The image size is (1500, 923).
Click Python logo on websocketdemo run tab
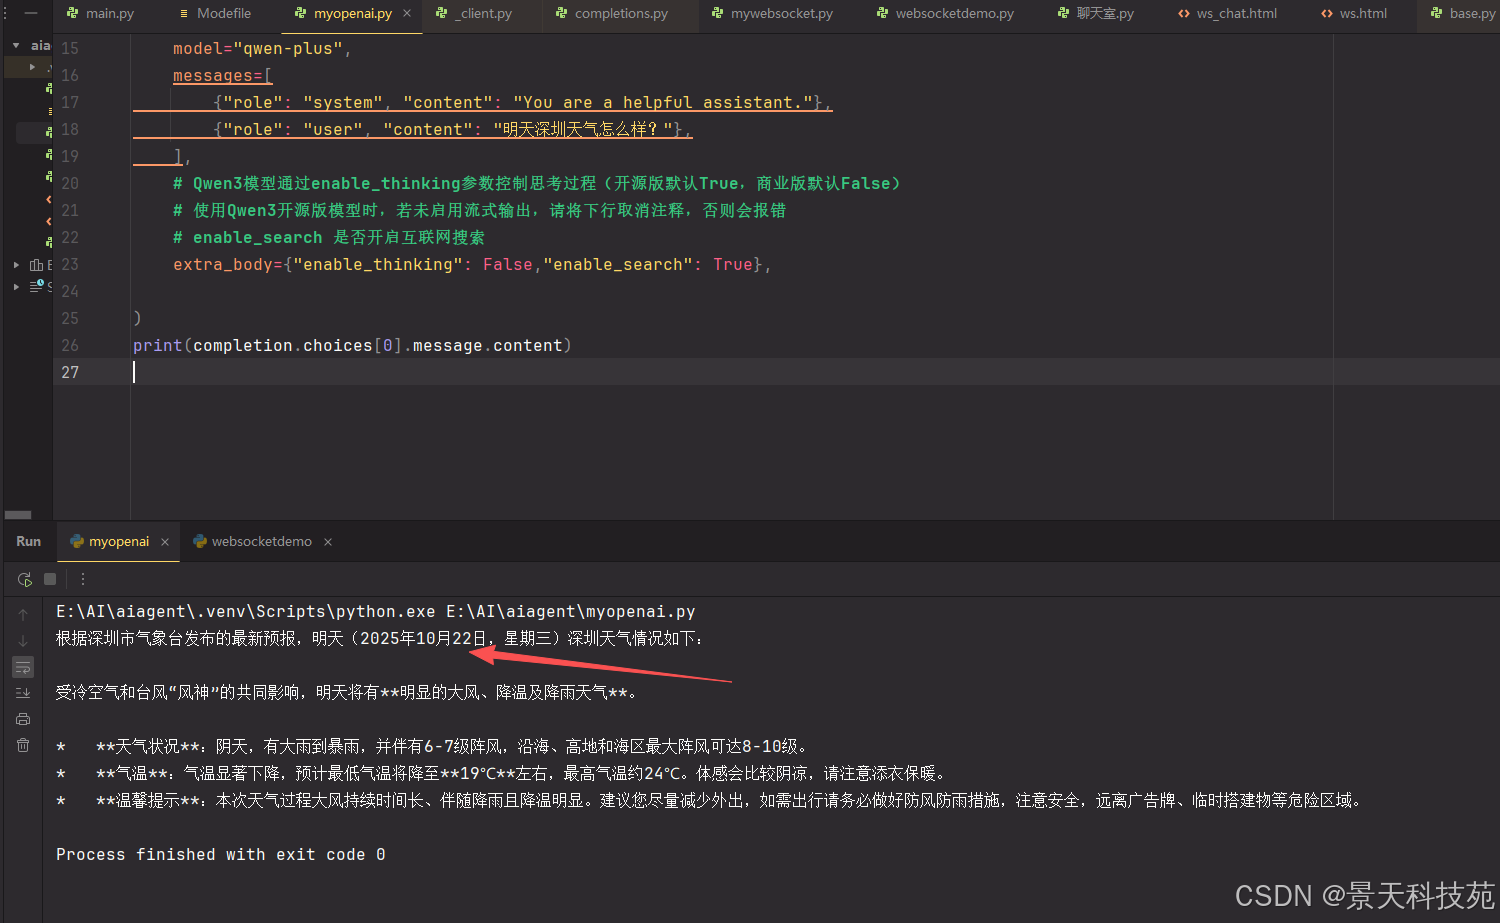[200, 541]
